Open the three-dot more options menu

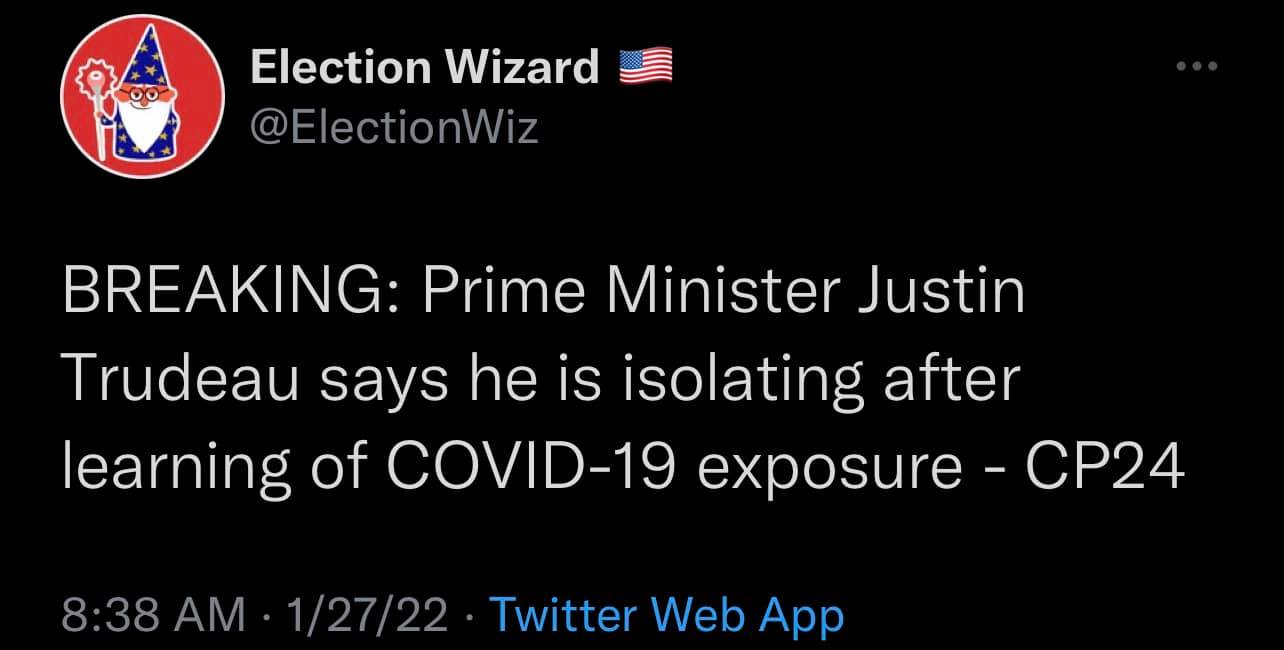point(1197,67)
